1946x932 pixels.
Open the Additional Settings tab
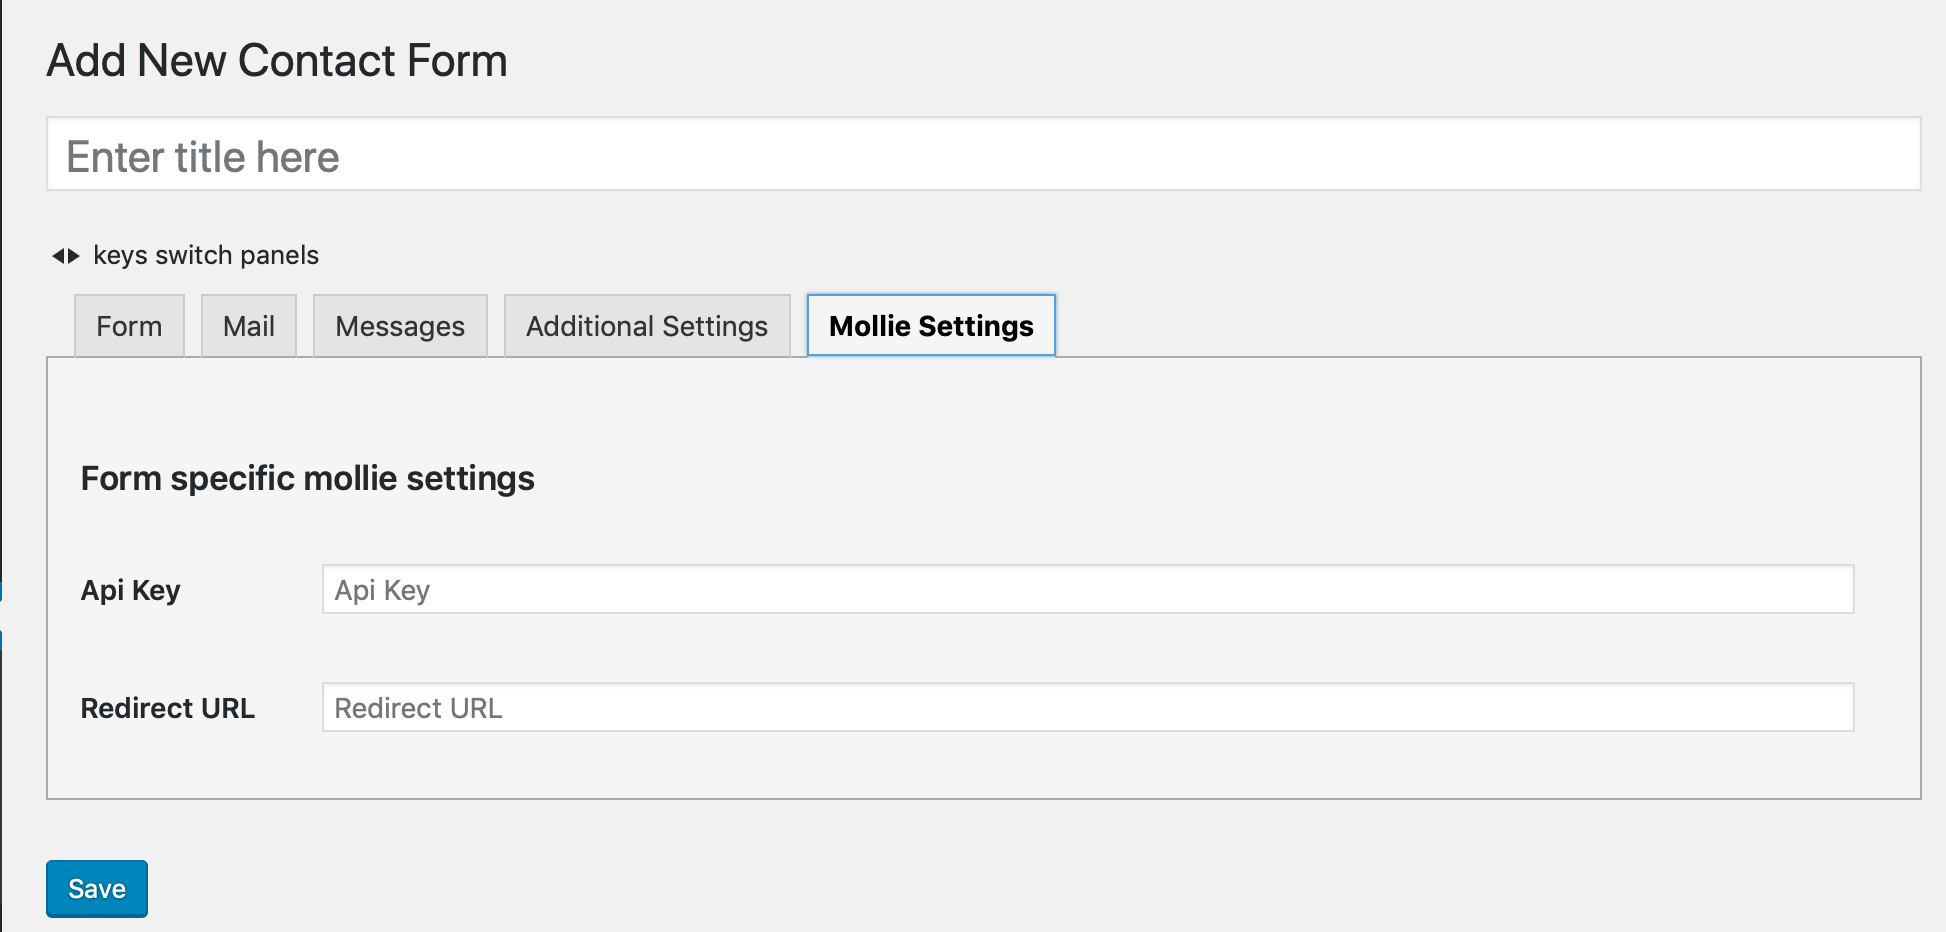coord(647,326)
